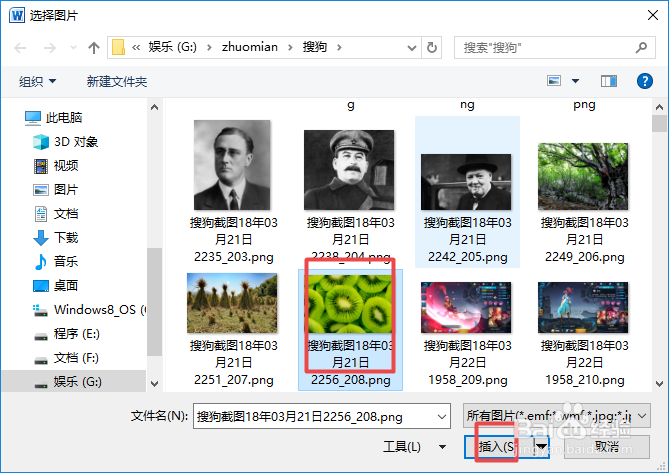
Task: Select 娱乐 (G:) in the address path
Action: coord(173,47)
